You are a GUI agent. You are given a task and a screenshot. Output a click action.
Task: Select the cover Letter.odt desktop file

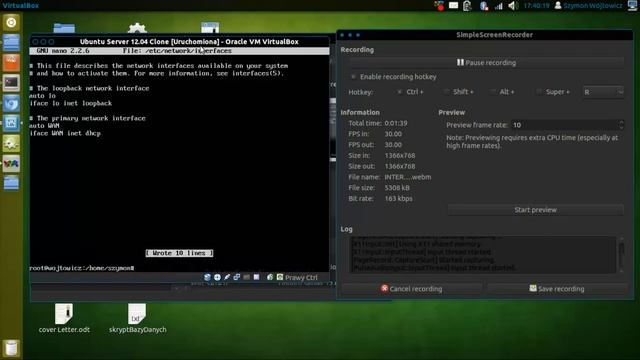click(x=64, y=318)
